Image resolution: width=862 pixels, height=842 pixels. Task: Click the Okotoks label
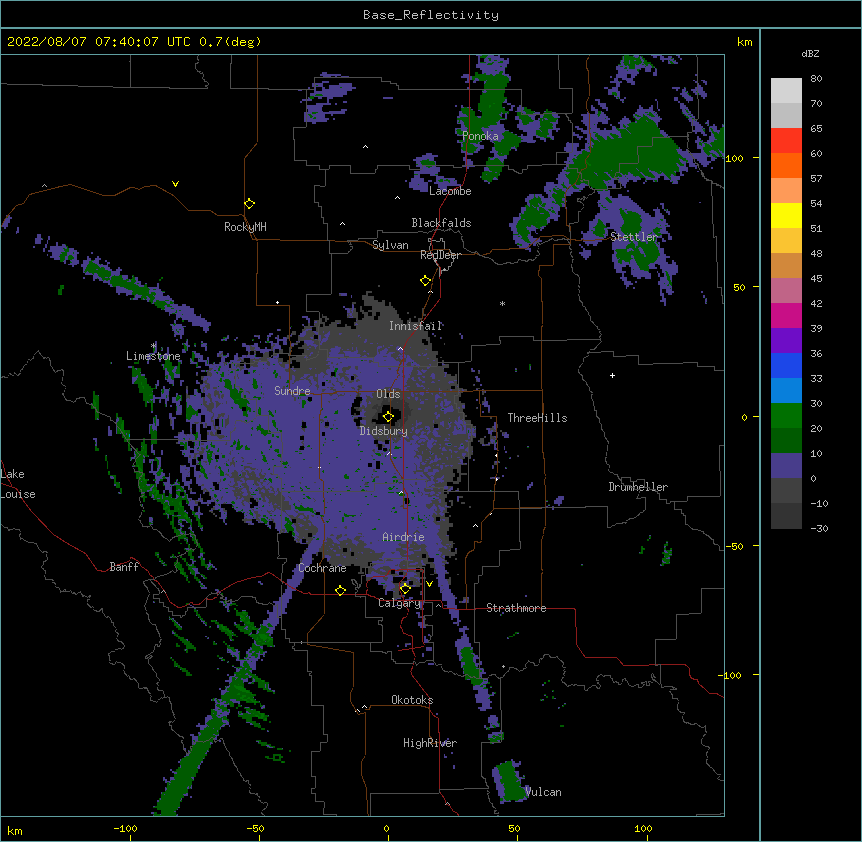coord(412,700)
